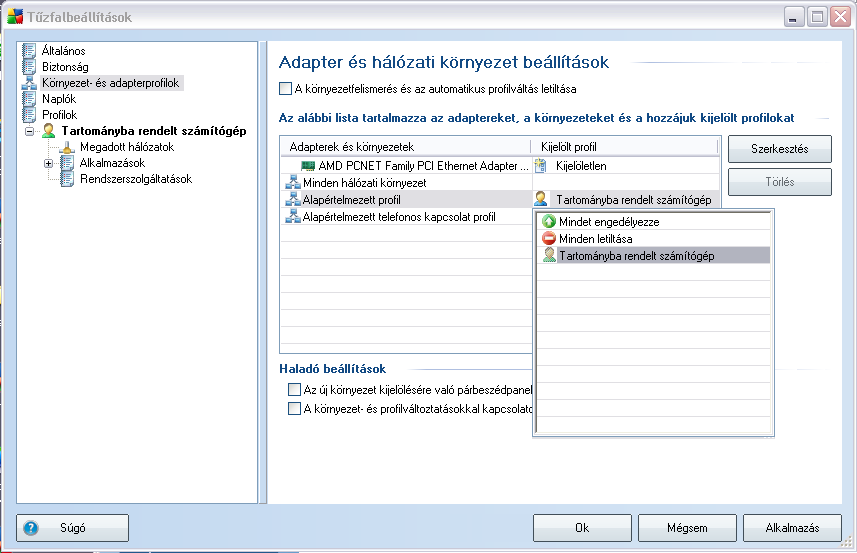Choose Tartományba rendelt számítógép from dropdown list
This screenshot has width=857, height=553.
coord(654,255)
